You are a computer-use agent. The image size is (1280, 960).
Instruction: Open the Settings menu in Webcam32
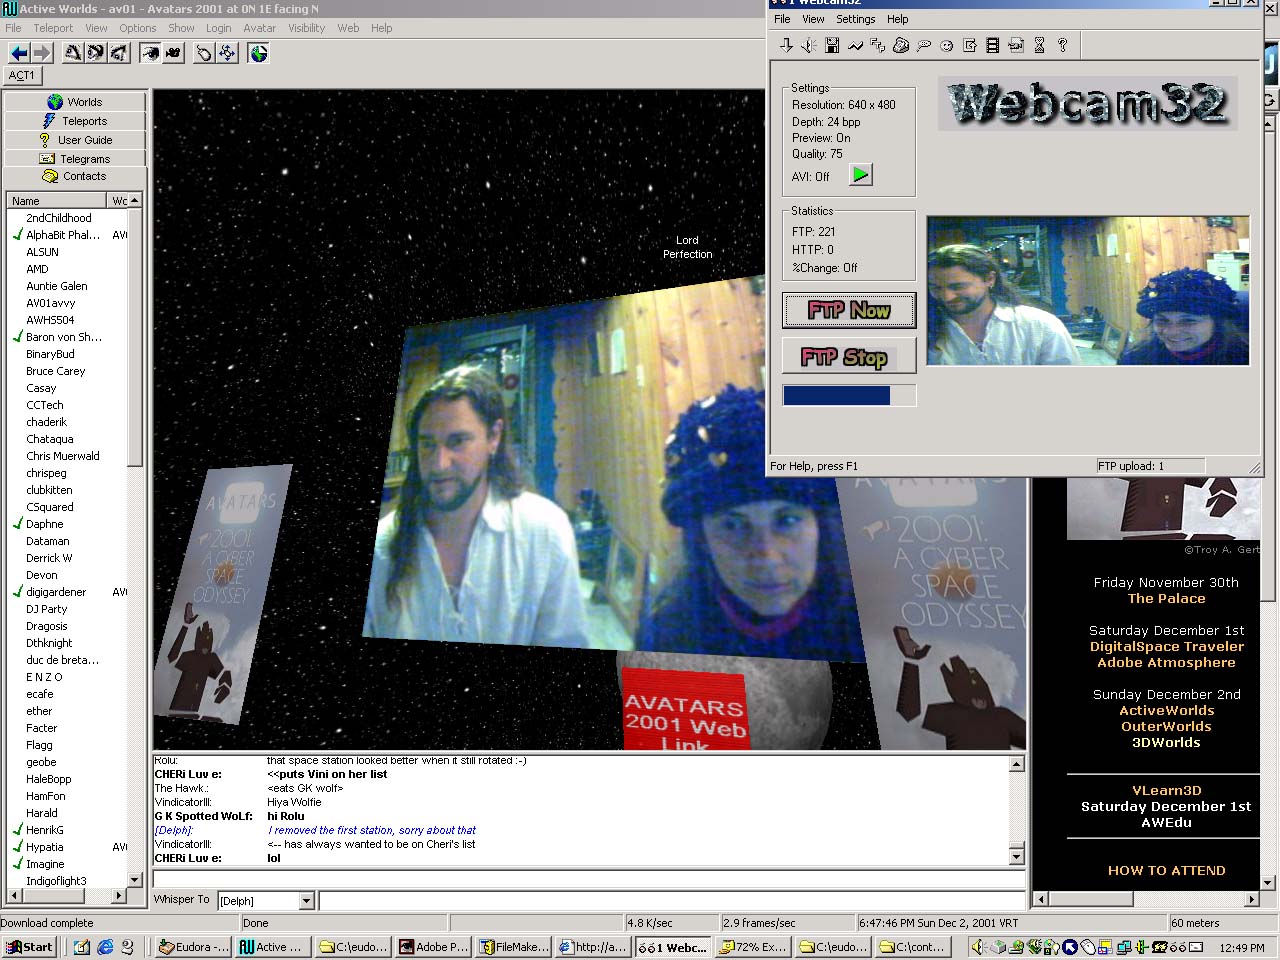(x=855, y=19)
